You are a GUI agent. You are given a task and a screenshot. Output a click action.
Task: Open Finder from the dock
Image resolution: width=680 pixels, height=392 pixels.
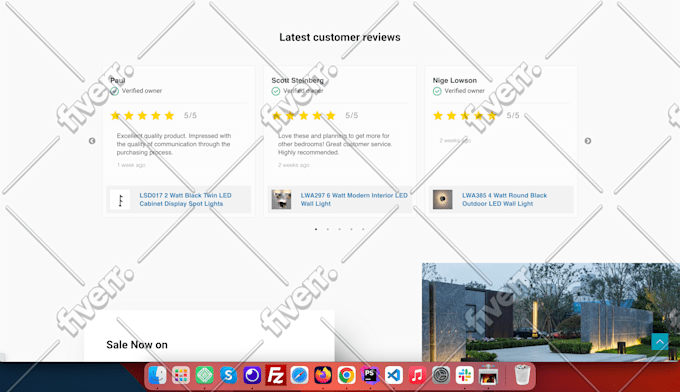(x=157, y=375)
